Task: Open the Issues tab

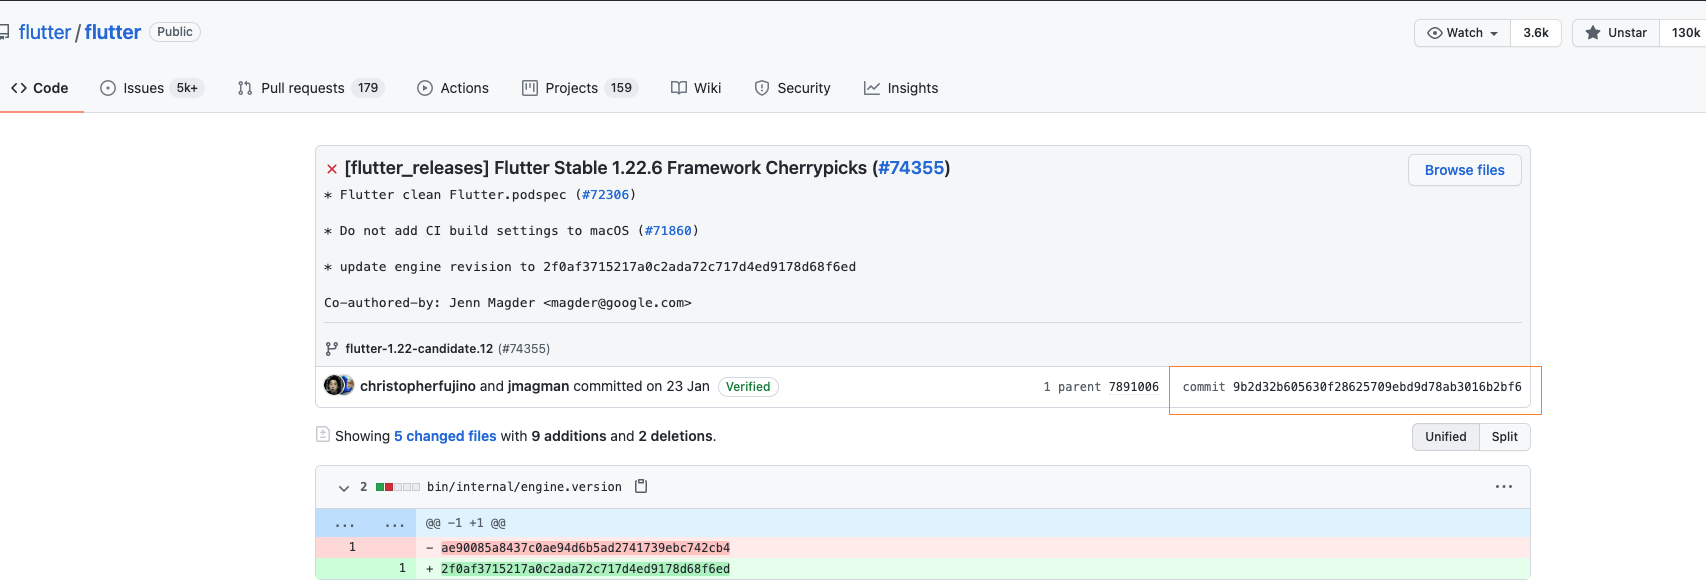Action: point(151,88)
